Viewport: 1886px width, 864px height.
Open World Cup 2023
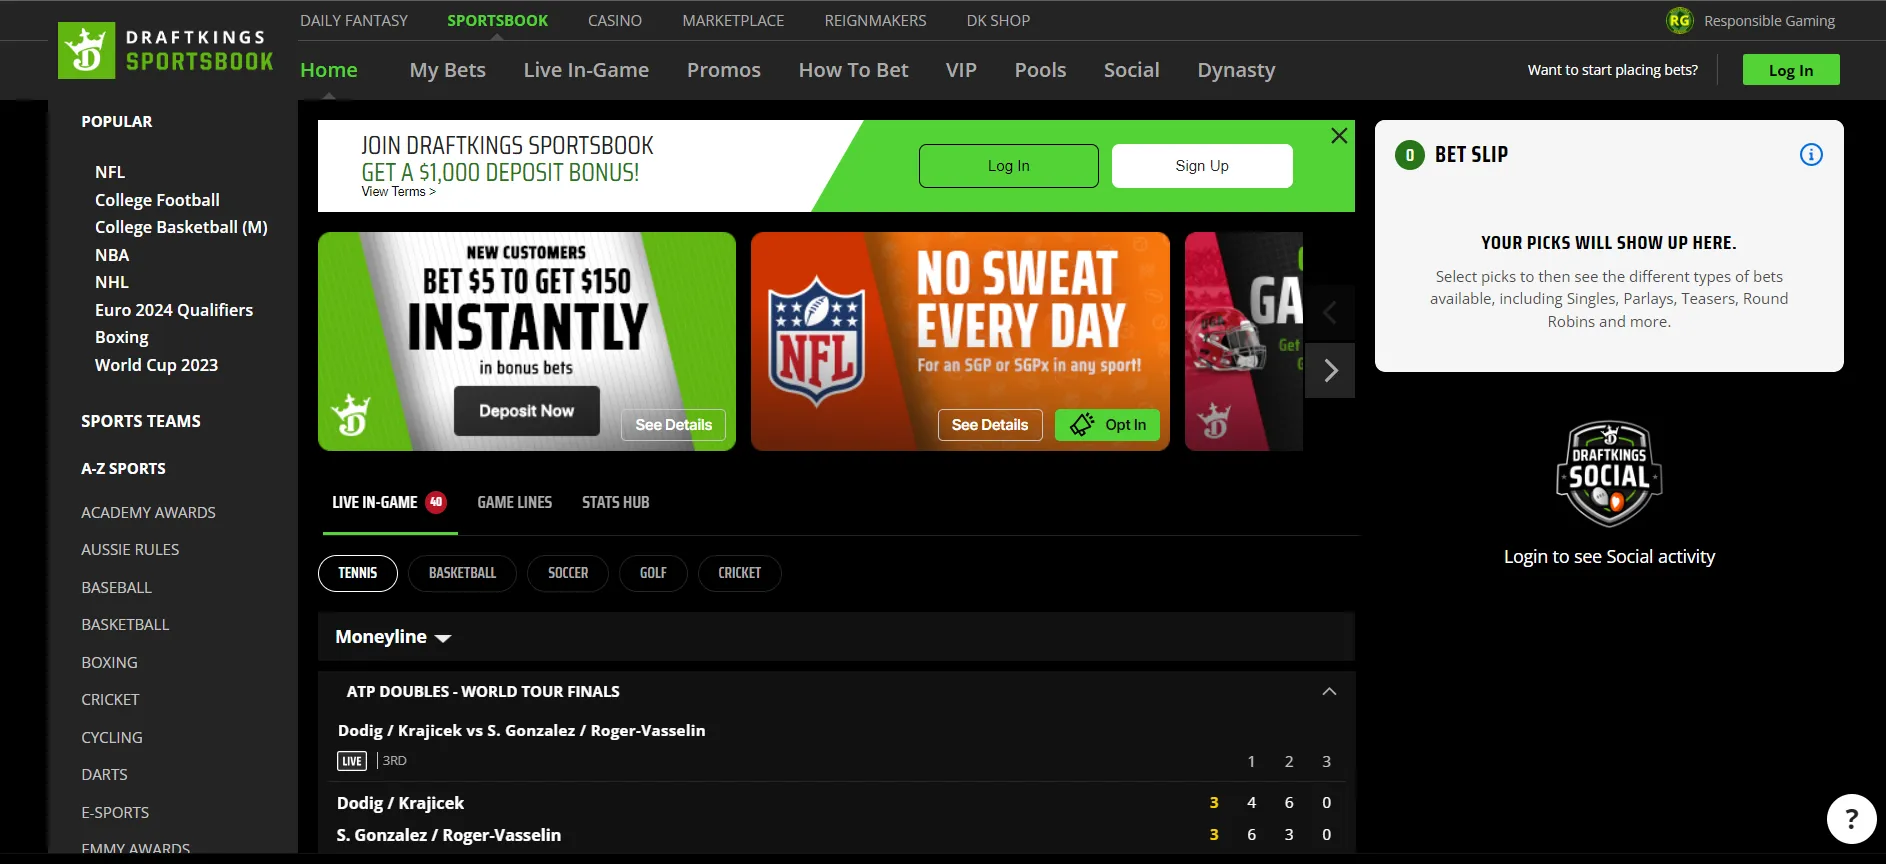[x=156, y=365]
